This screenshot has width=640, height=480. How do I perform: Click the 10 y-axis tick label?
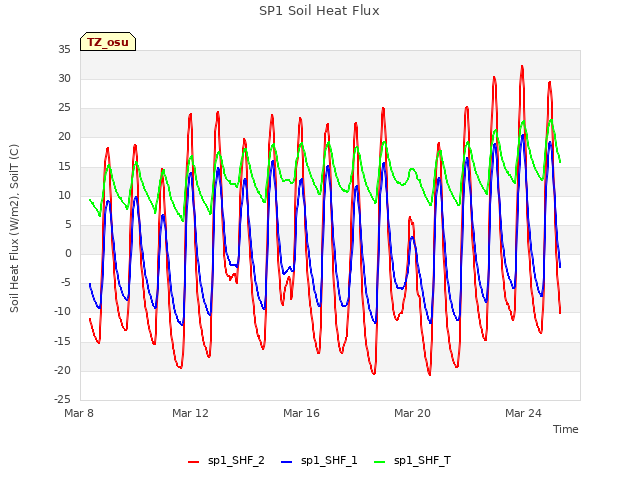point(64,196)
